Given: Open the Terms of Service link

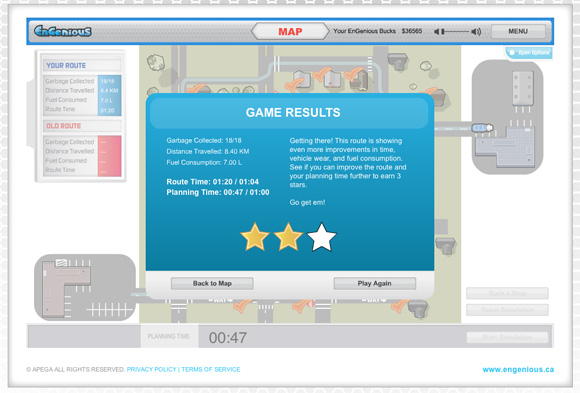Looking at the screenshot, I should (x=211, y=369).
